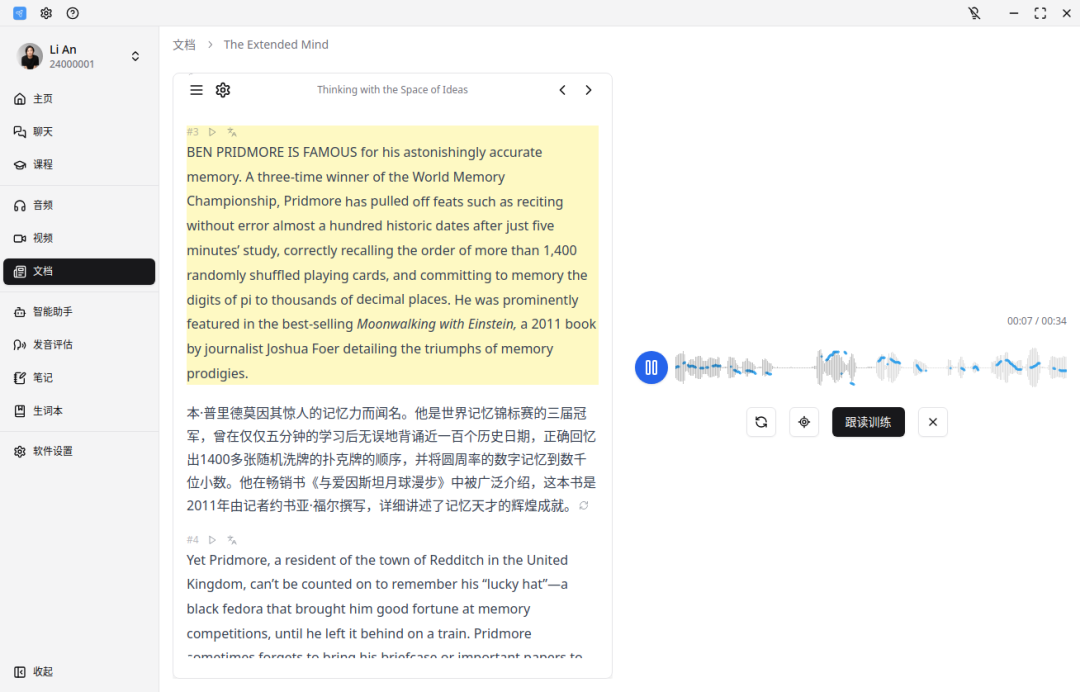The width and height of the screenshot is (1080, 692).
Task: Go to next page with right chevron
Action: (x=588, y=89)
